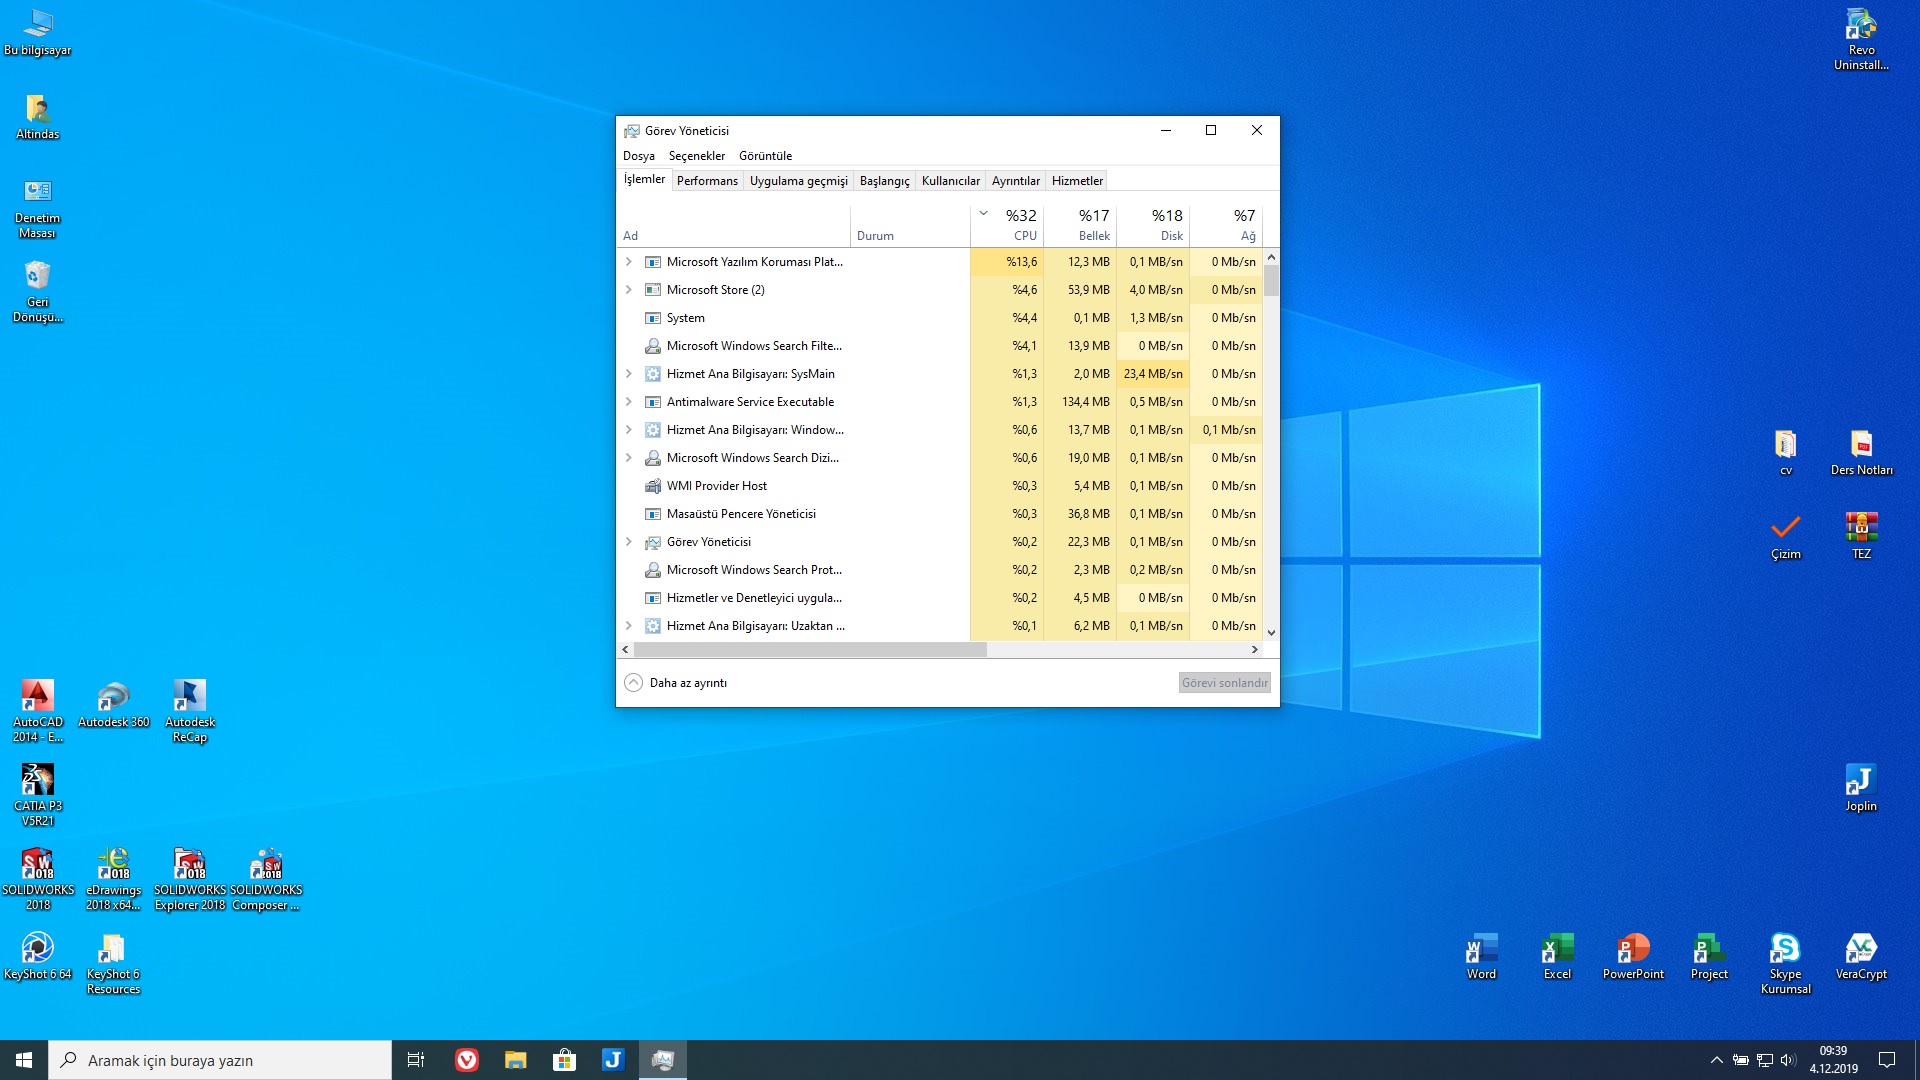Collapse details with Daha az ayrıntı
Screen dimensions: 1920x1080
point(676,683)
